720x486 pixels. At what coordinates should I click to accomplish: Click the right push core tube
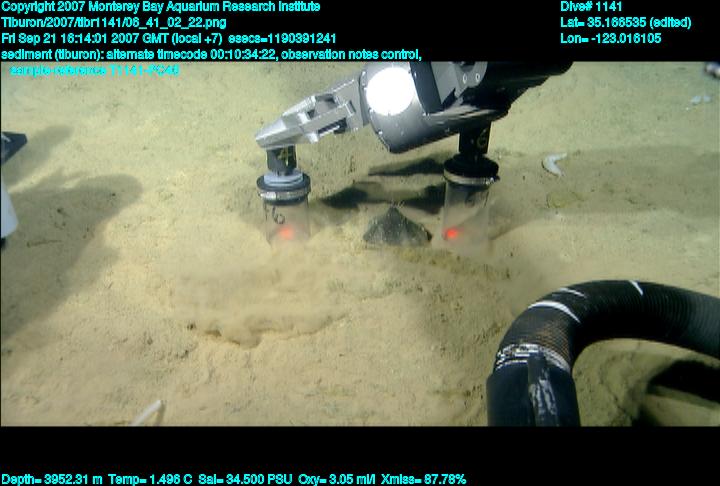click(461, 210)
